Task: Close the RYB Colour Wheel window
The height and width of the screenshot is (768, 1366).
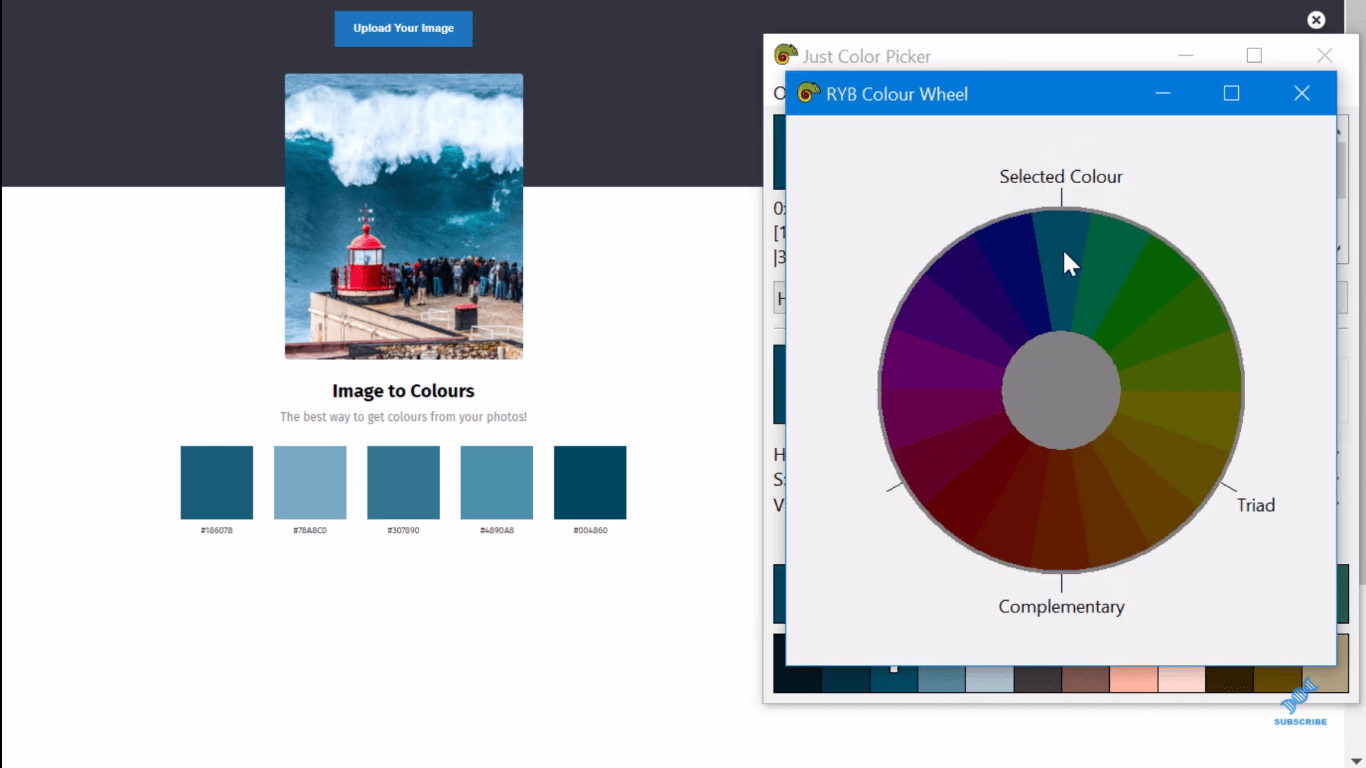Action: pos(1301,93)
